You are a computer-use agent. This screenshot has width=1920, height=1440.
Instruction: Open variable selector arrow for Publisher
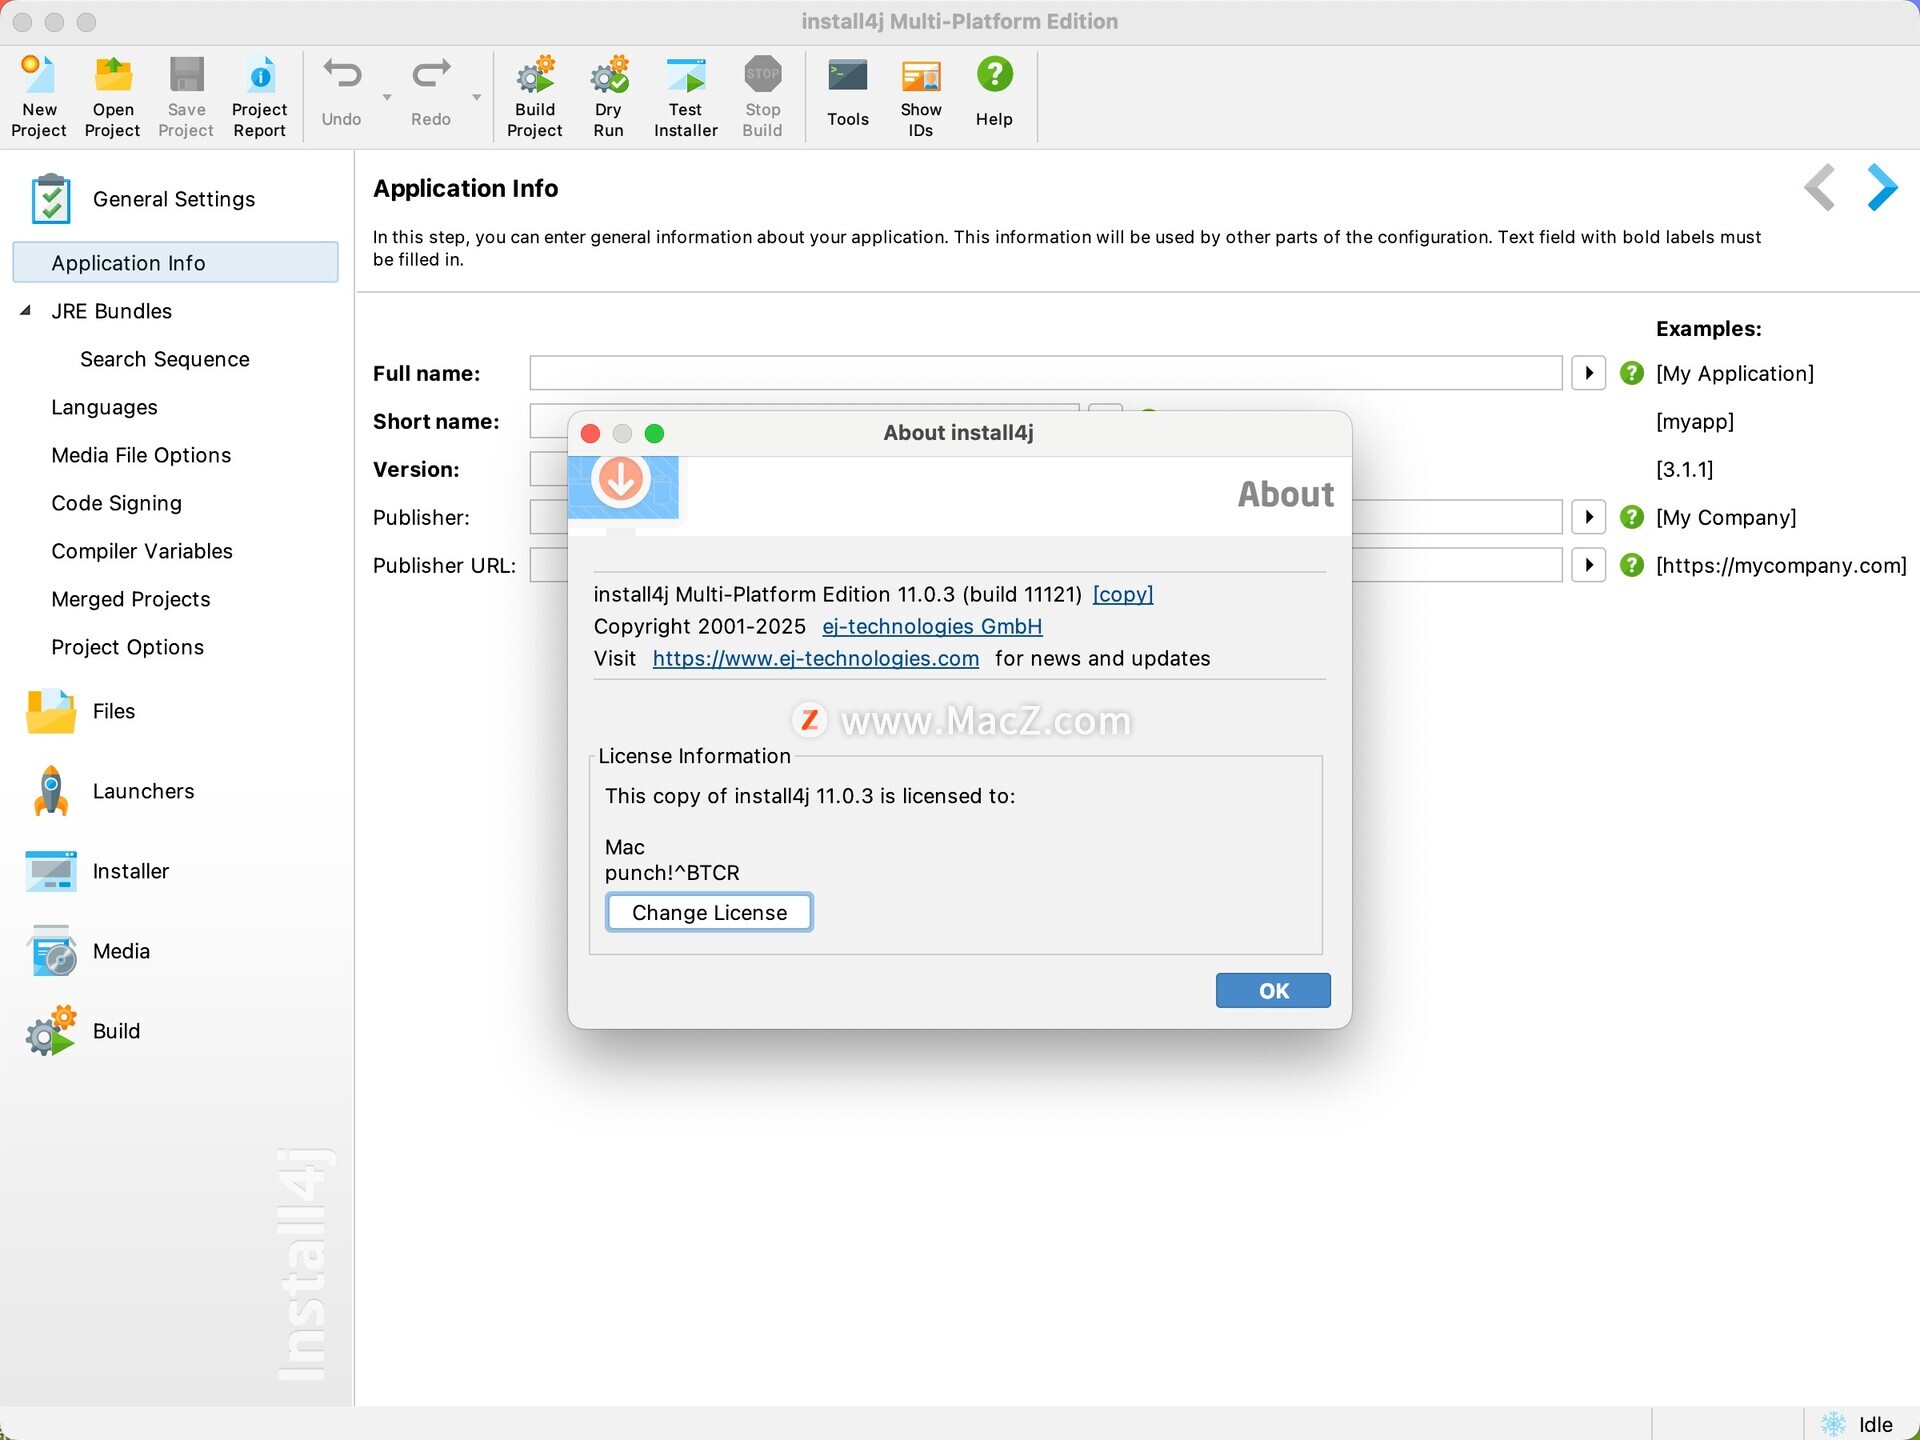(1589, 517)
